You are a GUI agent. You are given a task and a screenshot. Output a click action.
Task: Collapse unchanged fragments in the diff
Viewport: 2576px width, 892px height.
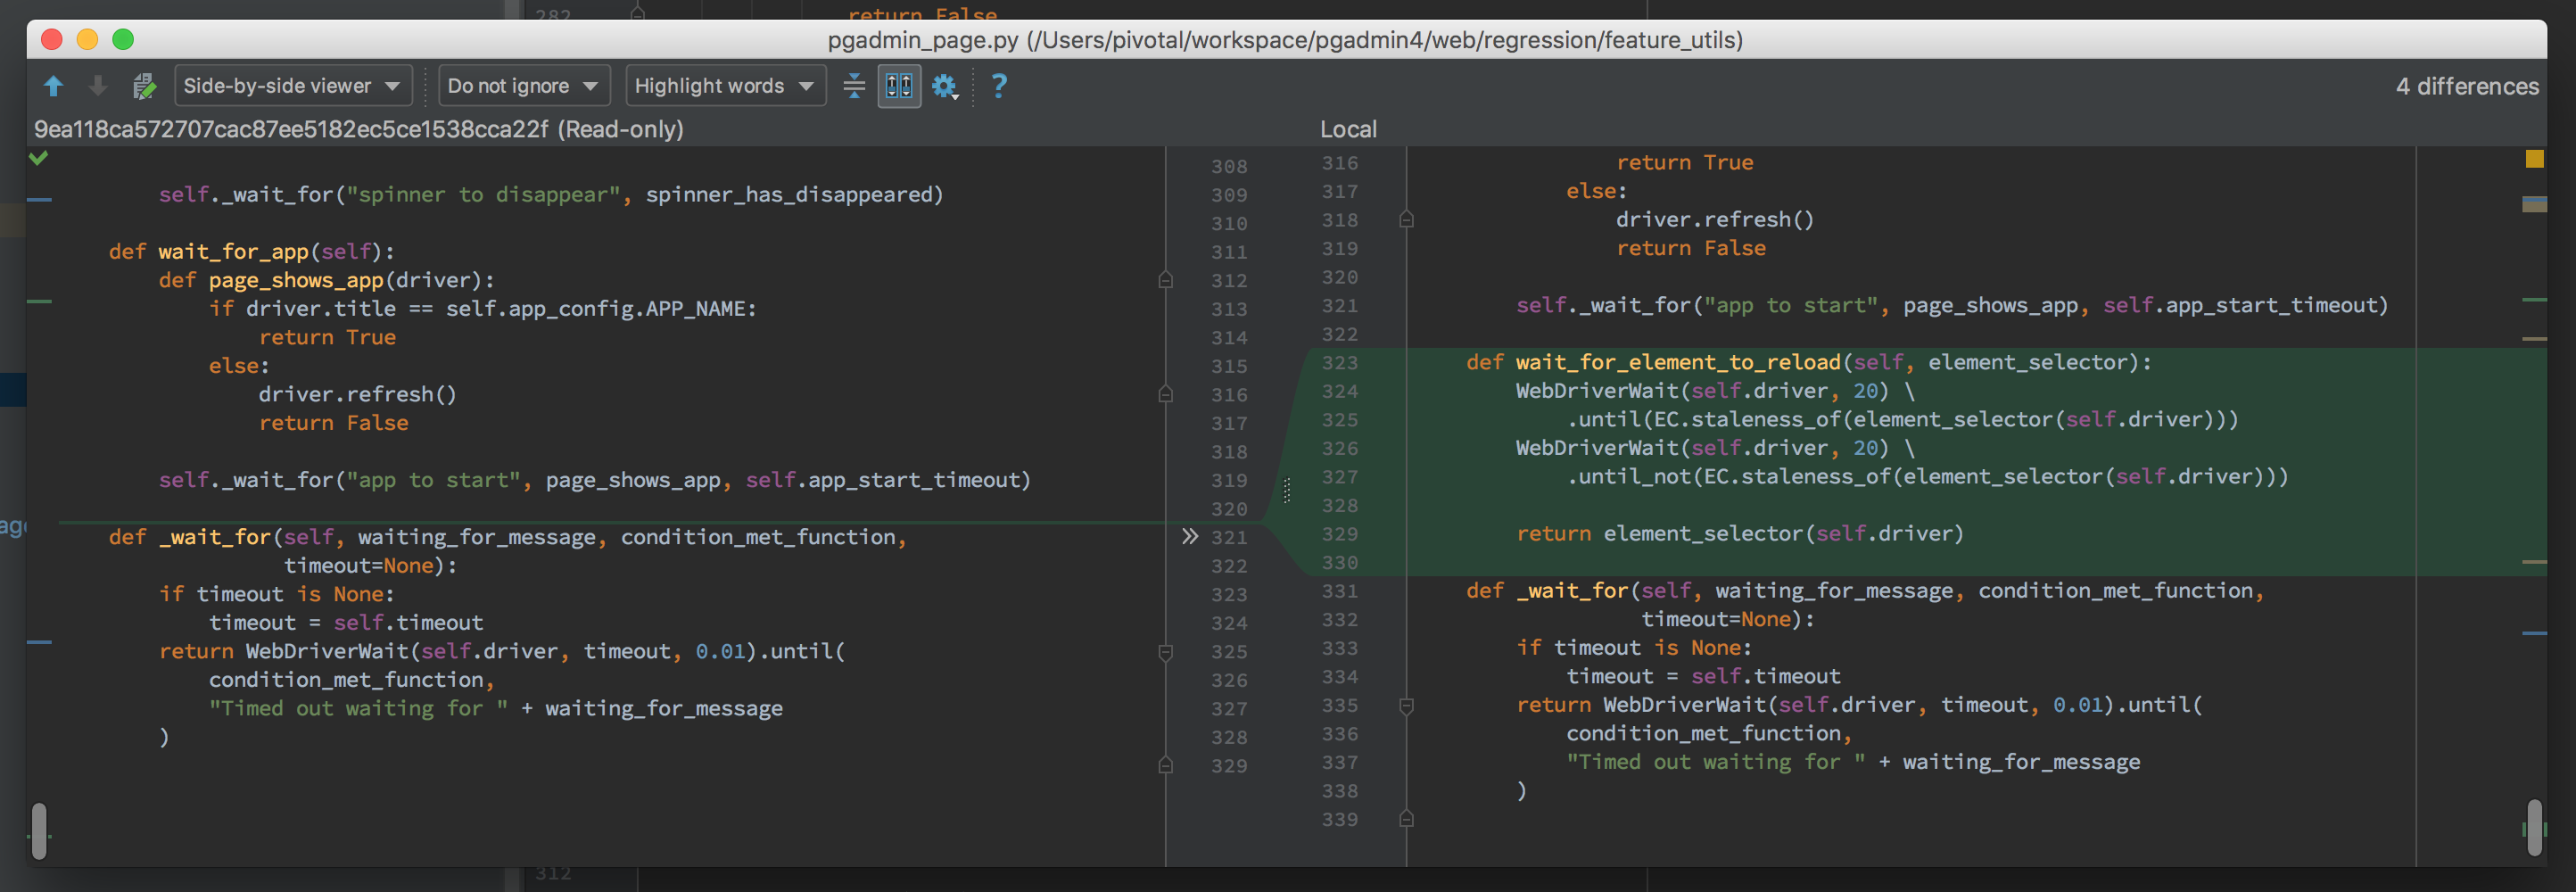coord(854,86)
